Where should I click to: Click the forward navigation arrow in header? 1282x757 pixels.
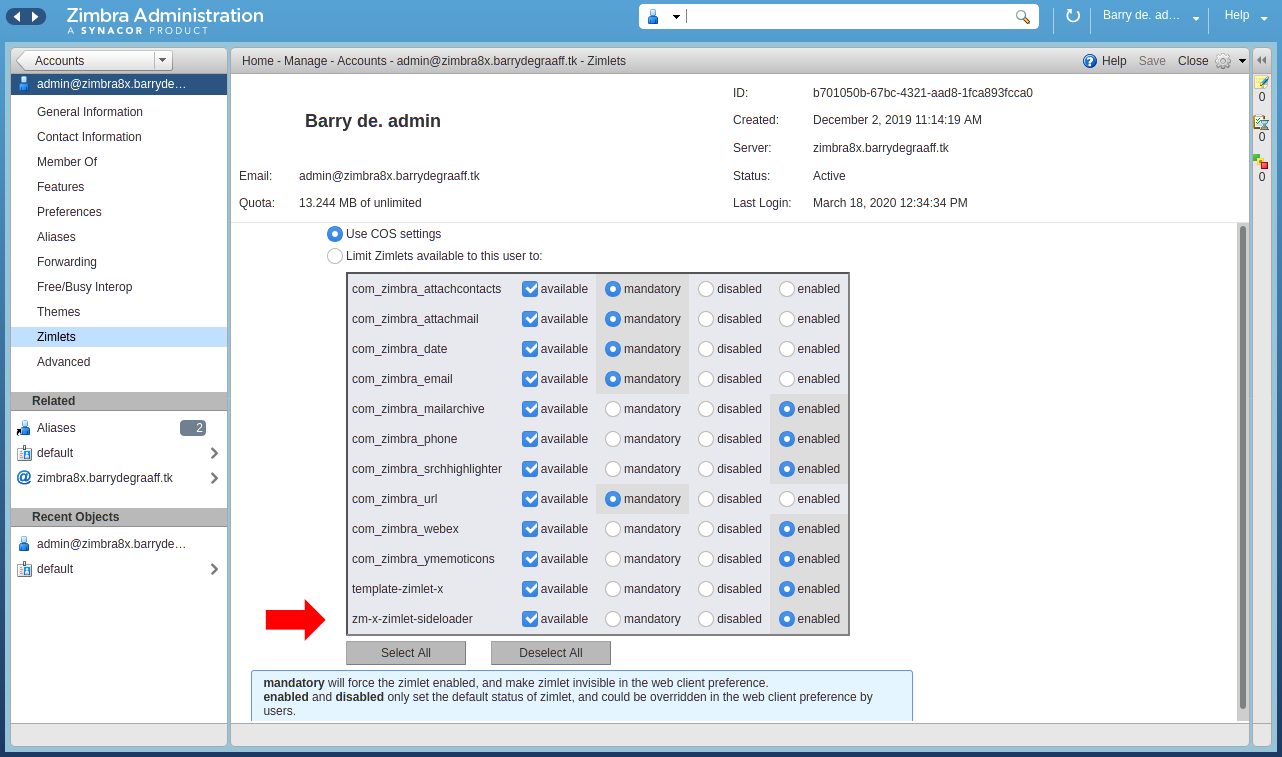(35, 16)
